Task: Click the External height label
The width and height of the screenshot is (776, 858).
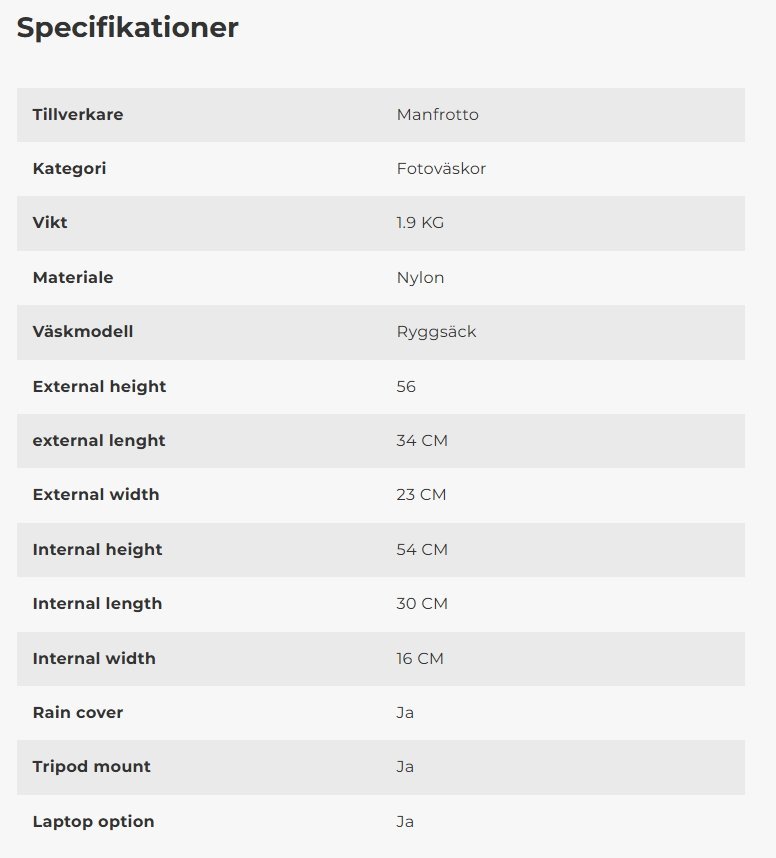Action: 99,386
